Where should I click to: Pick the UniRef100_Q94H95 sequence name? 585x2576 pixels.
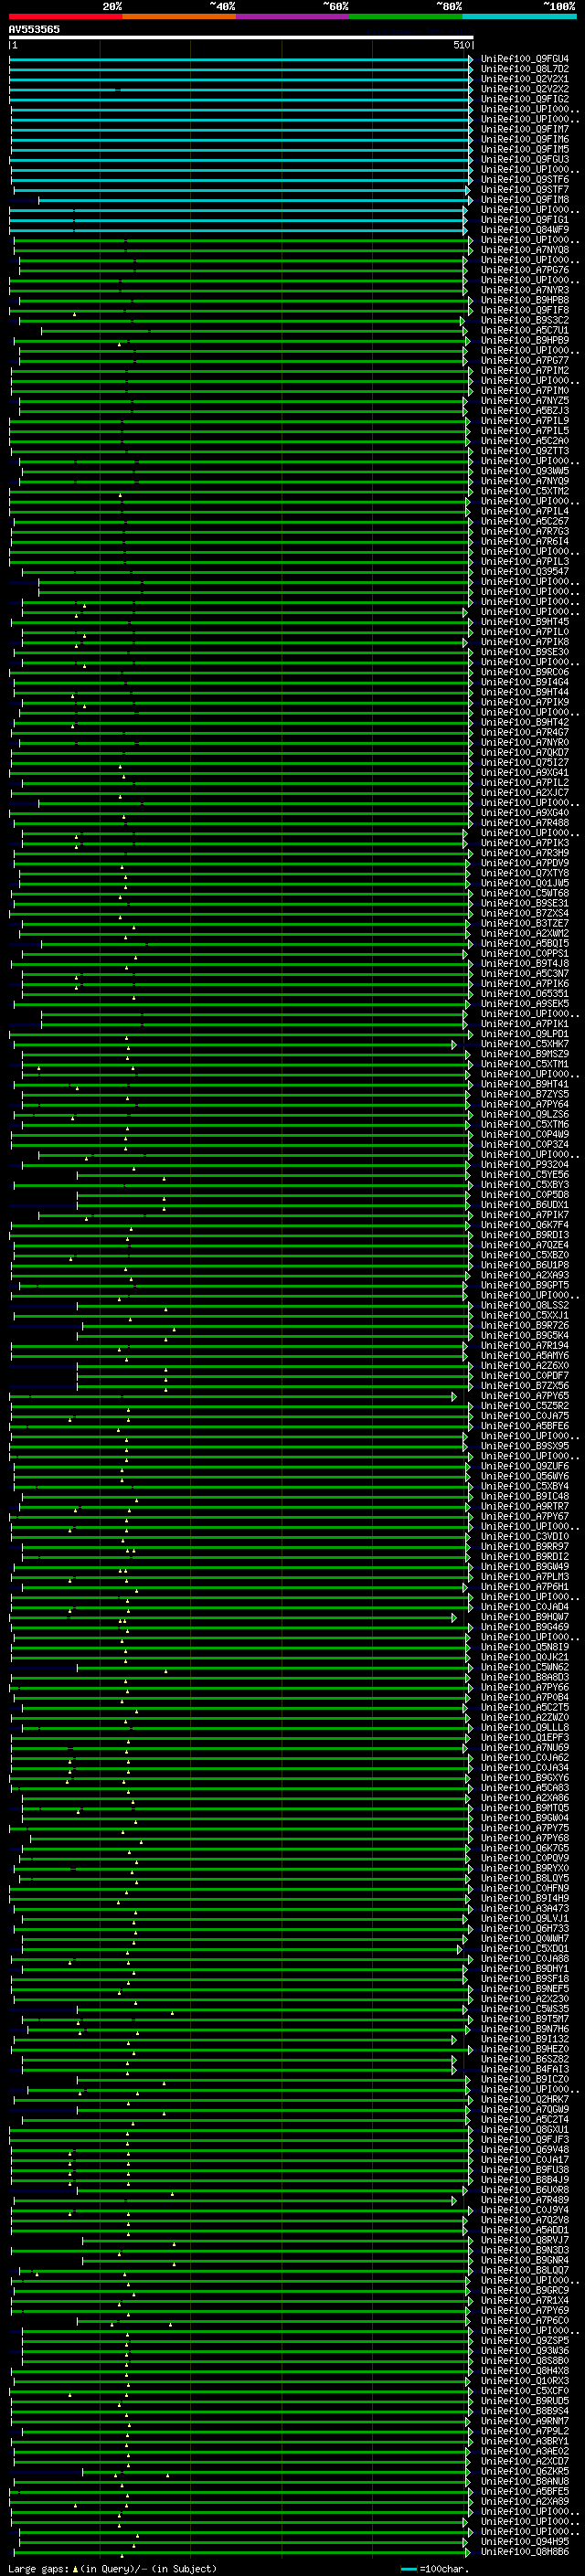pos(525,2542)
